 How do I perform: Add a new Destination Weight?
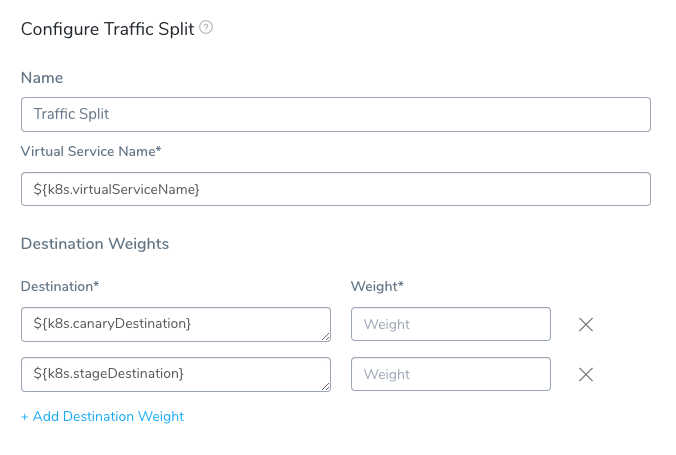(x=103, y=417)
